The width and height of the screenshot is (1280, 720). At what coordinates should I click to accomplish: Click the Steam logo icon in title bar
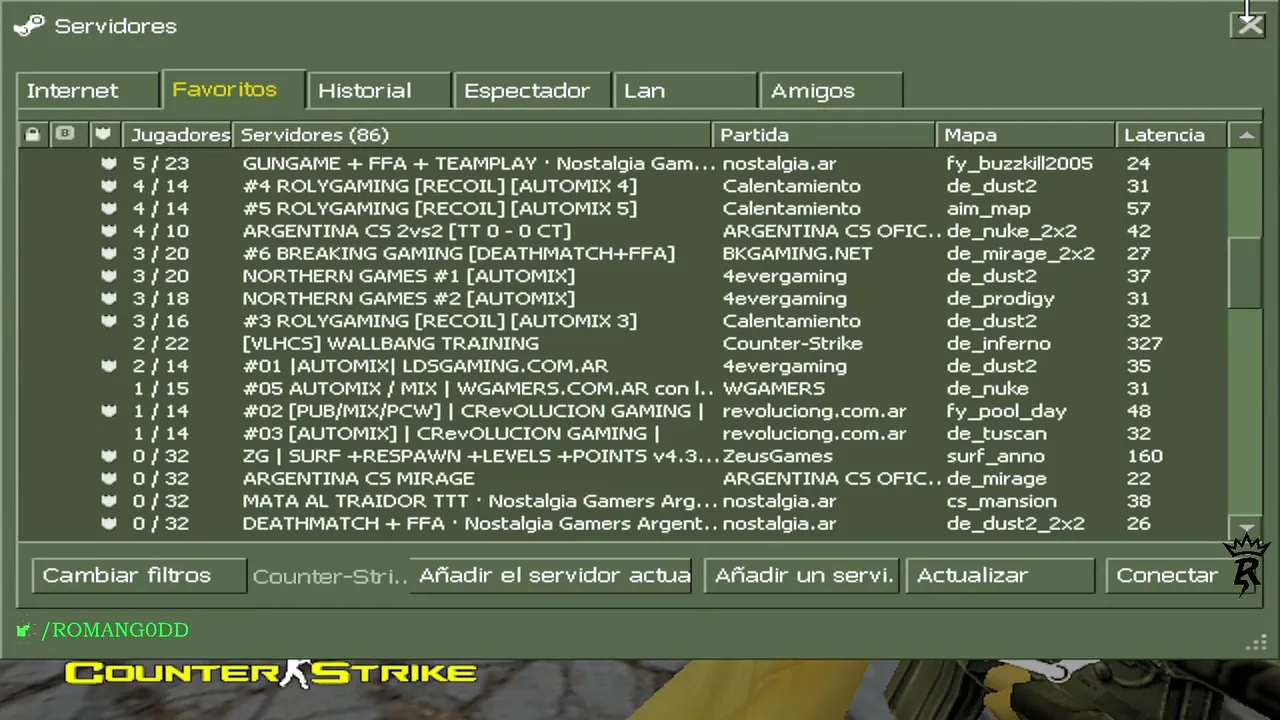click(x=29, y=26)
